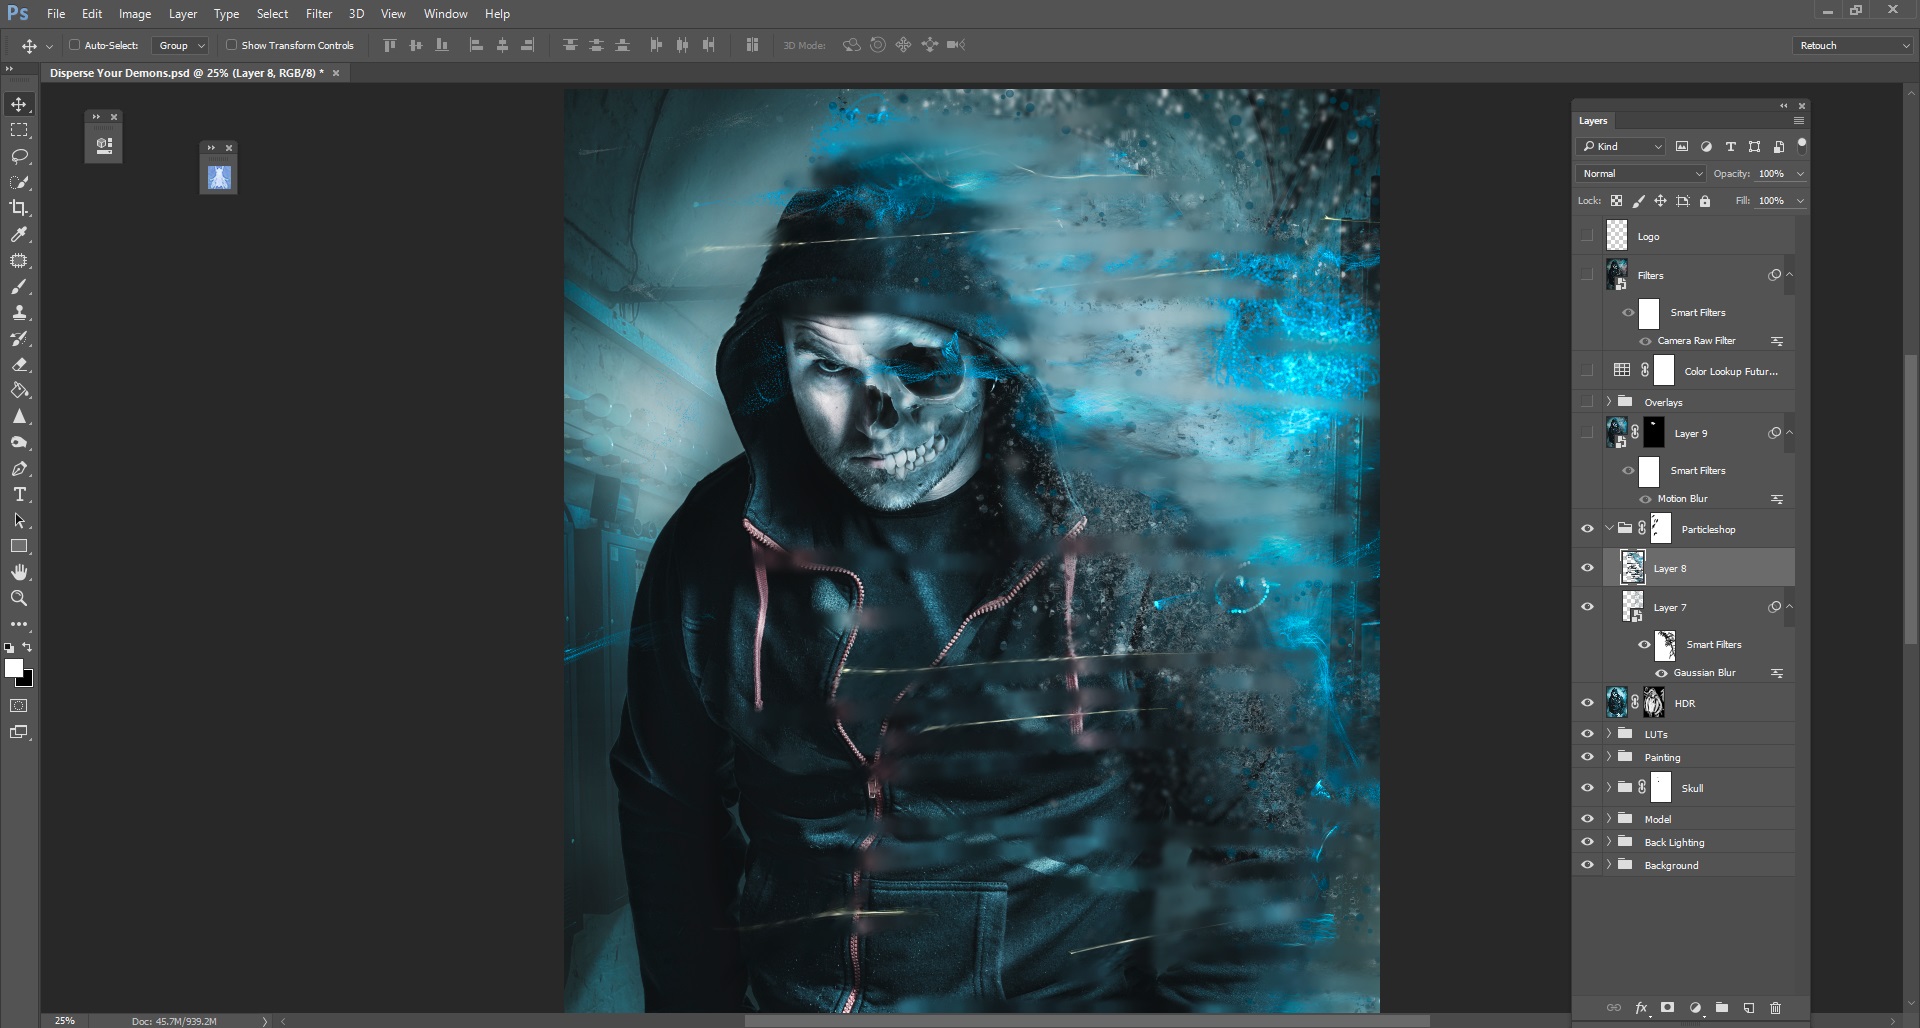Expand the Overlays group
Screen dimensions: 1920x1028
[1610, 401]
